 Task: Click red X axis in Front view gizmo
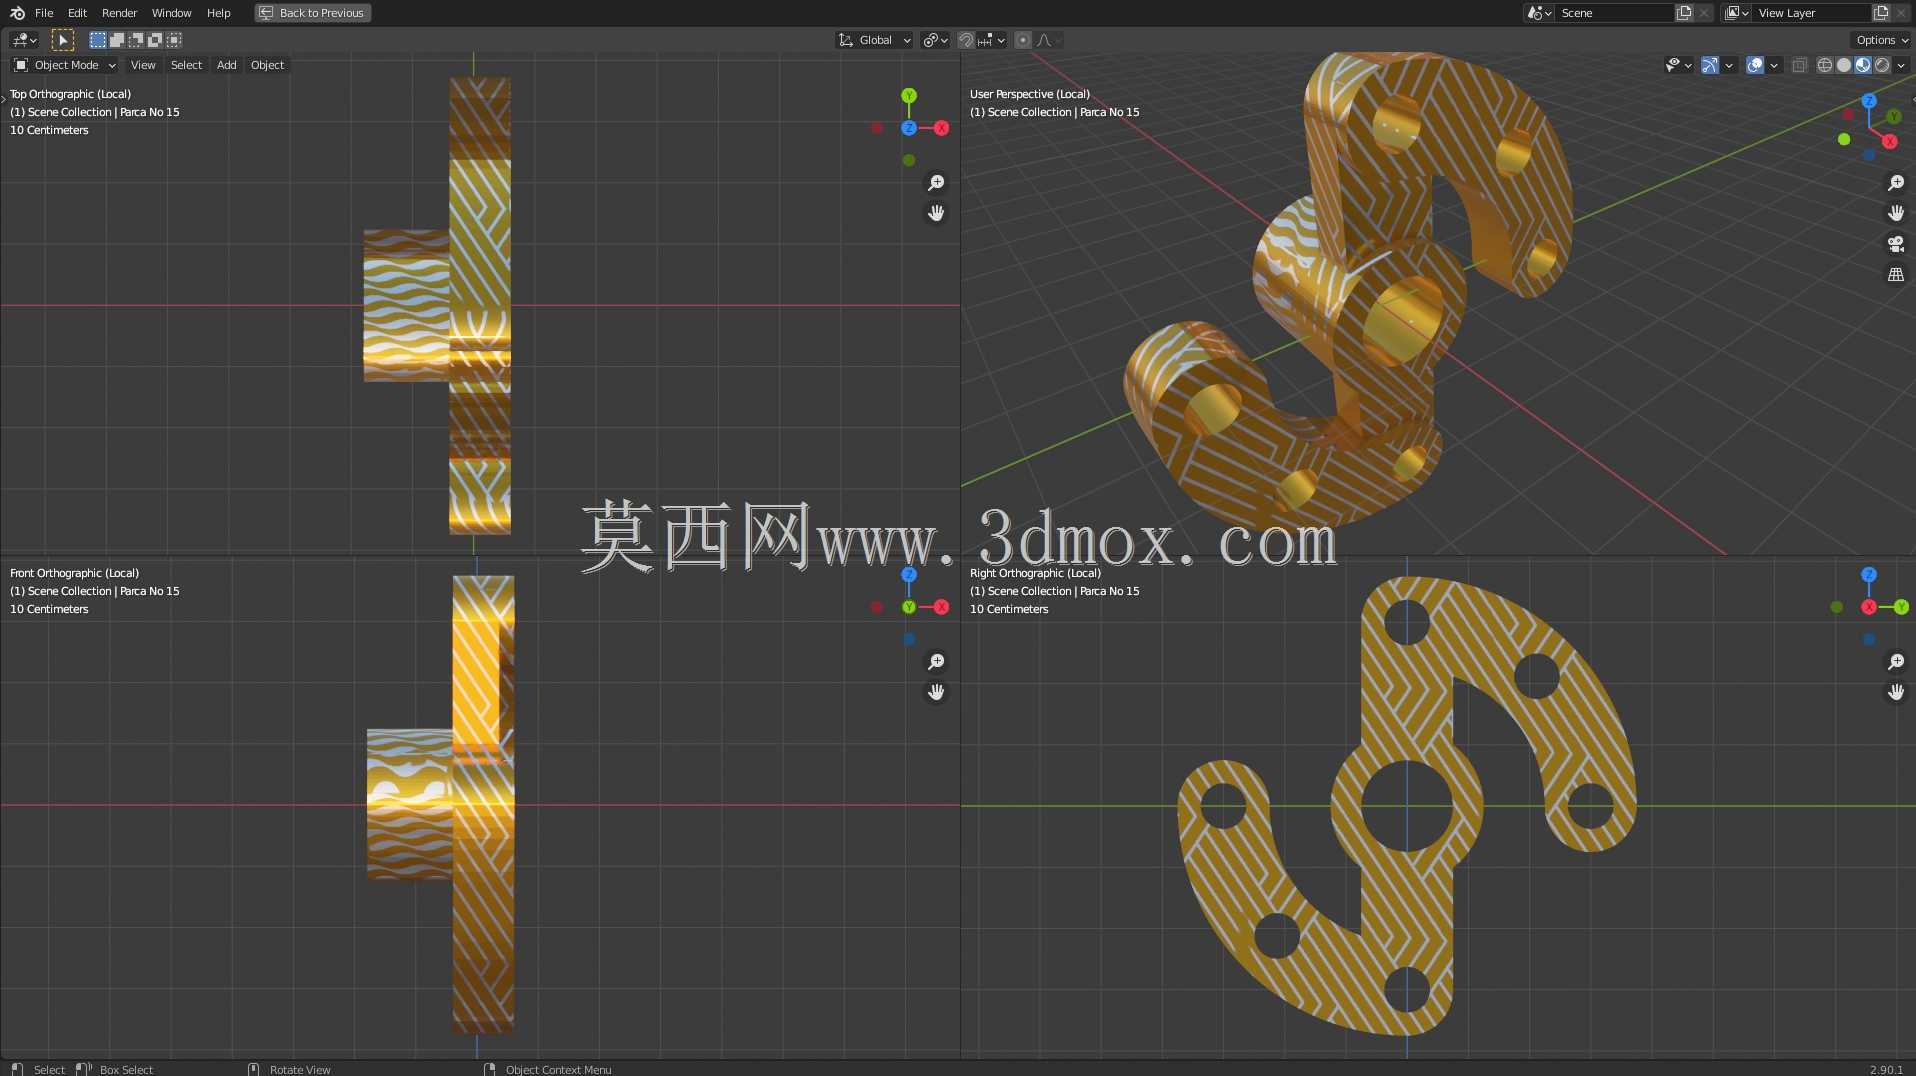pyautogui.click(x=941, y=607)
